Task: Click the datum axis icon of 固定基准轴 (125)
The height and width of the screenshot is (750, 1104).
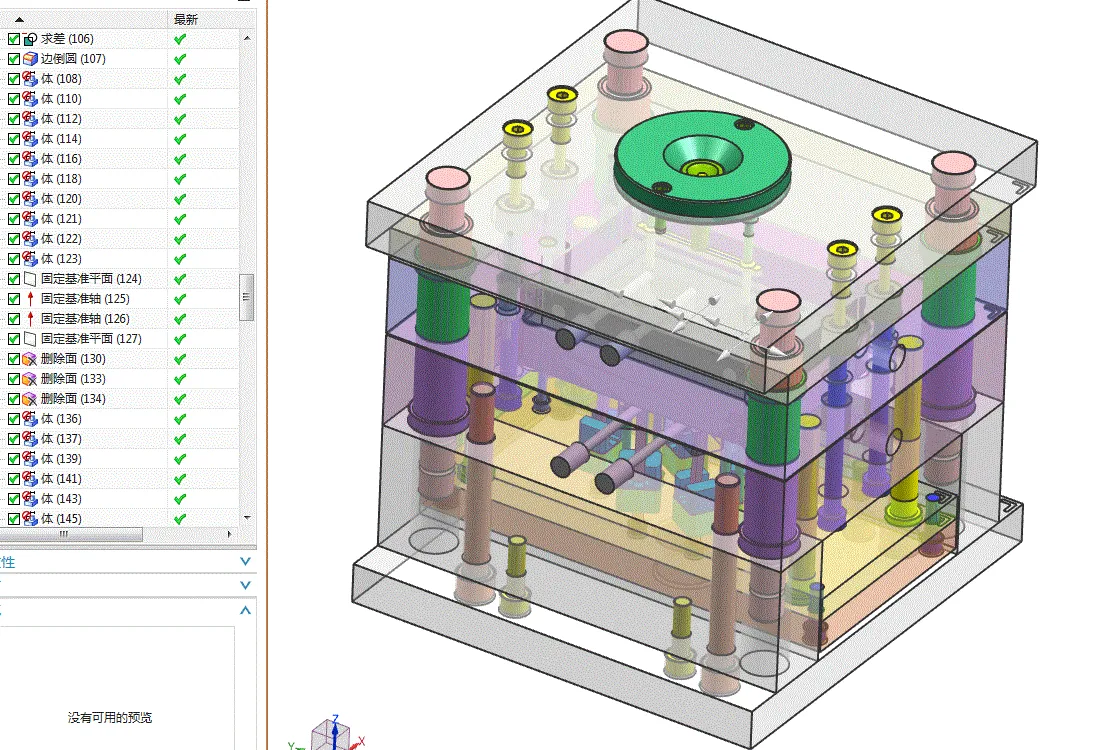Action: click(x=30, y=299)
